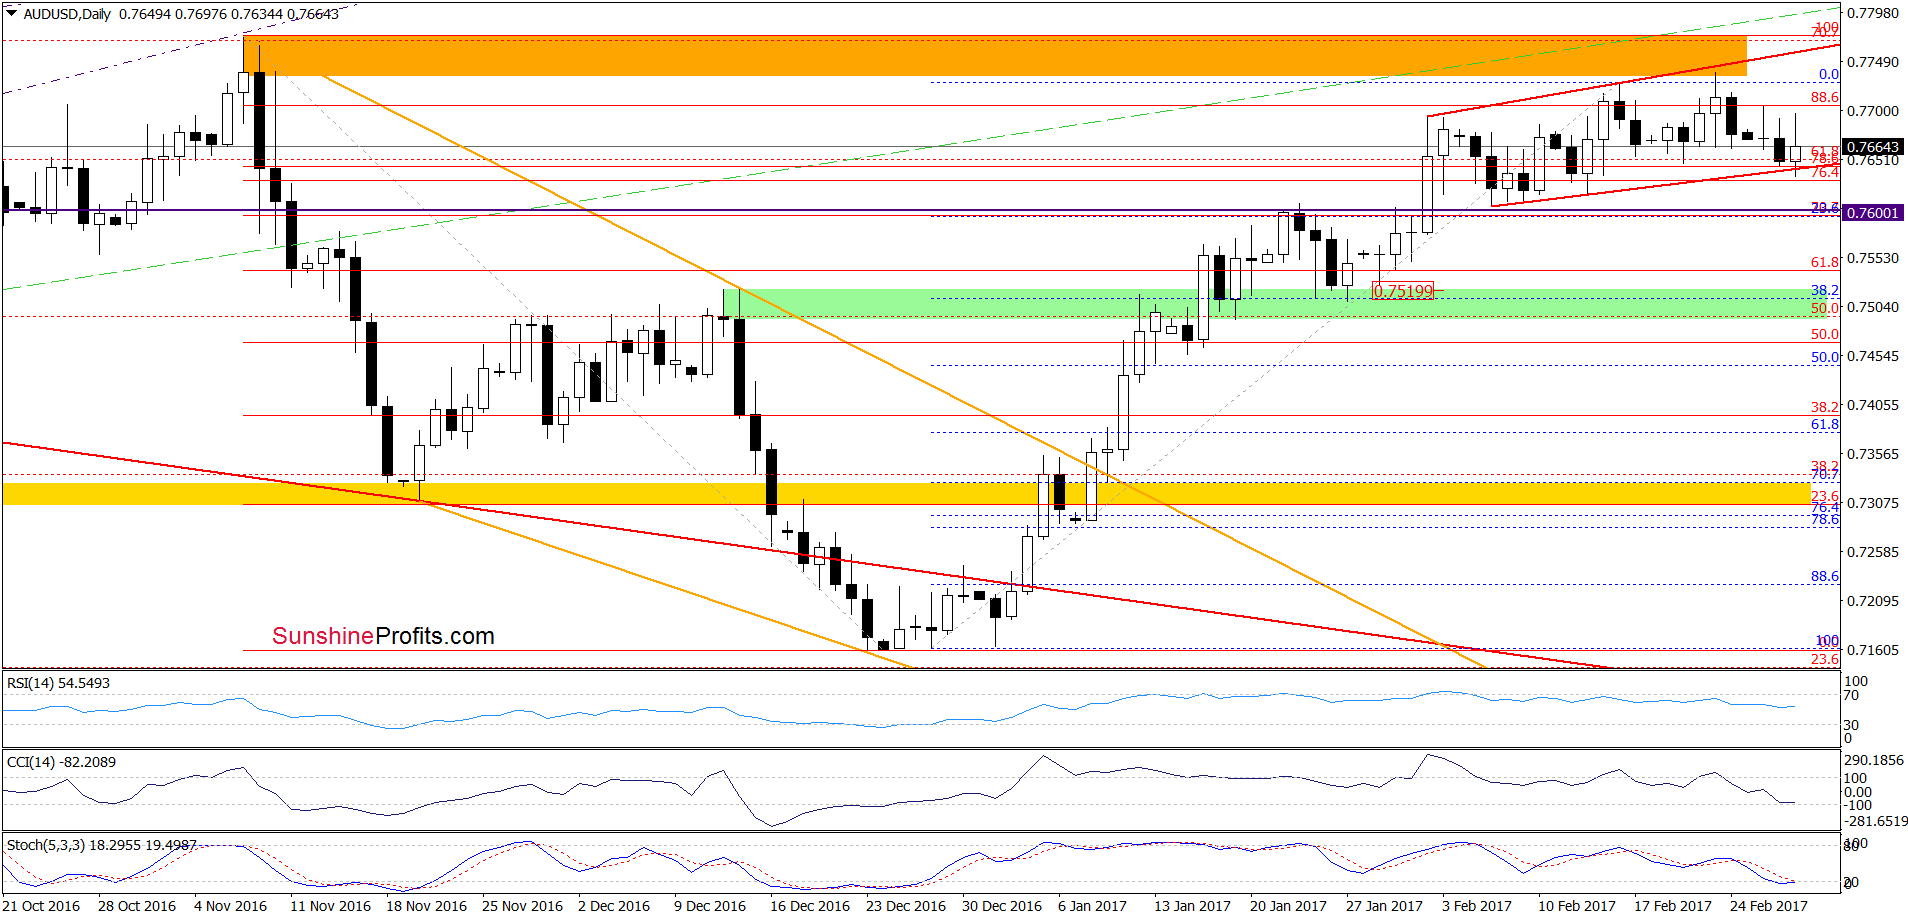The height and width of the screenshot is (920, 1908).
Task: Click the 24 Feb 2017 date label
Action: pos(1769,906)
